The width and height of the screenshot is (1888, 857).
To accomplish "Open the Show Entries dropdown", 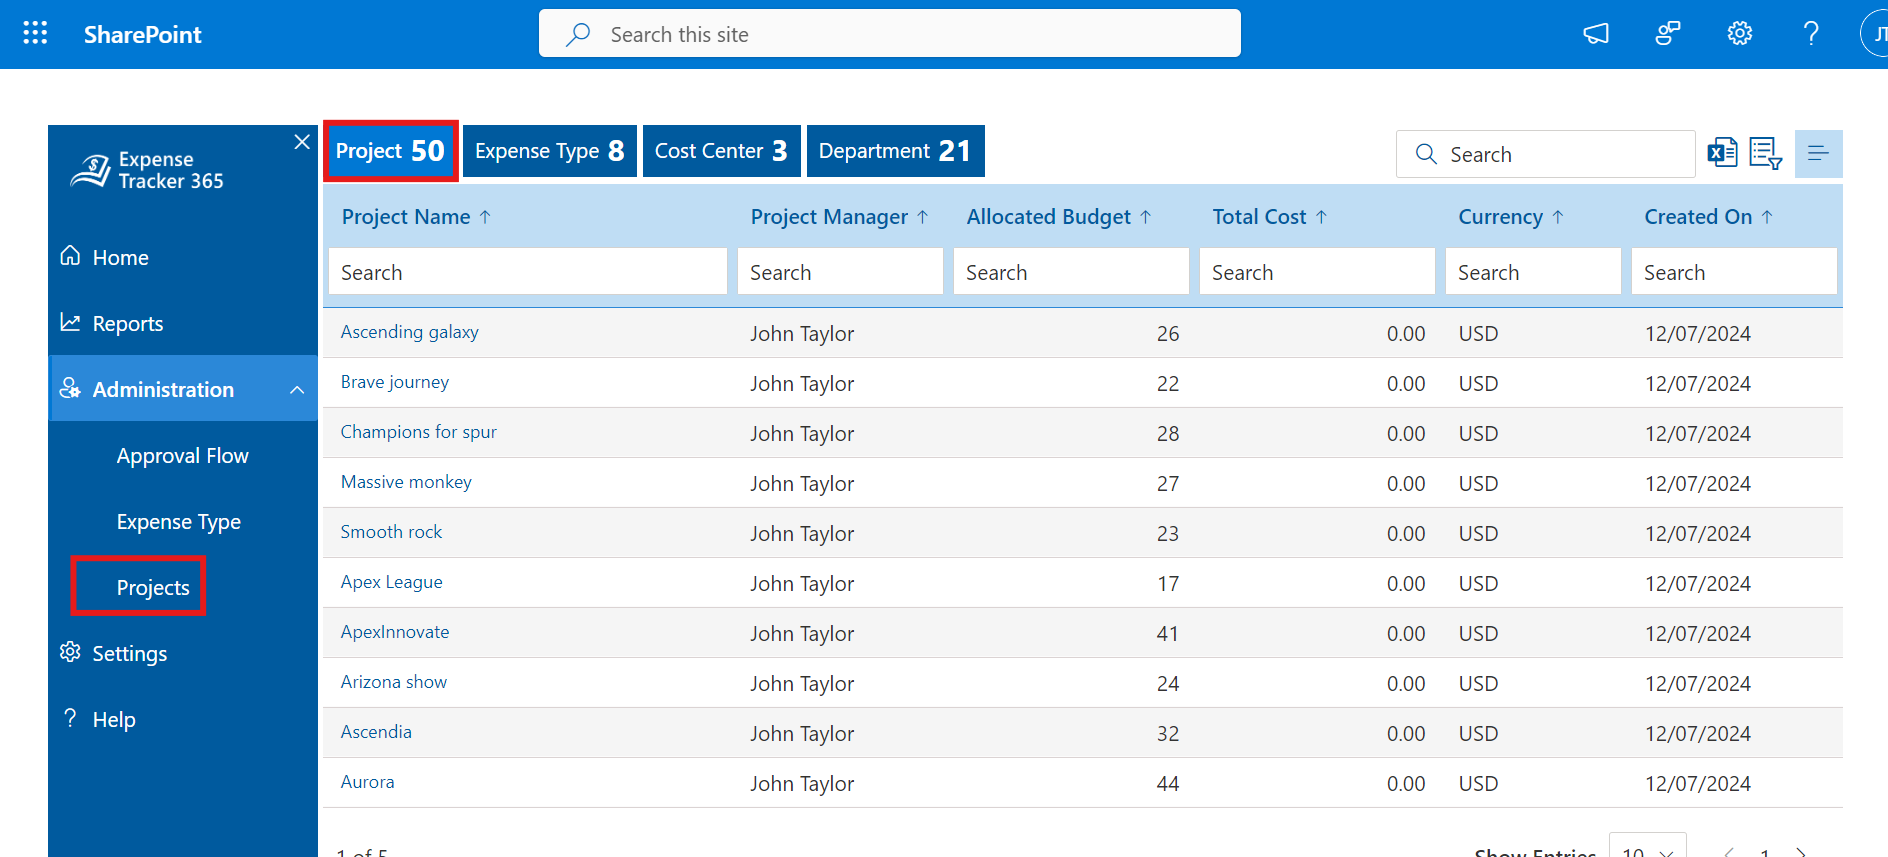I will coord(1648,846).
